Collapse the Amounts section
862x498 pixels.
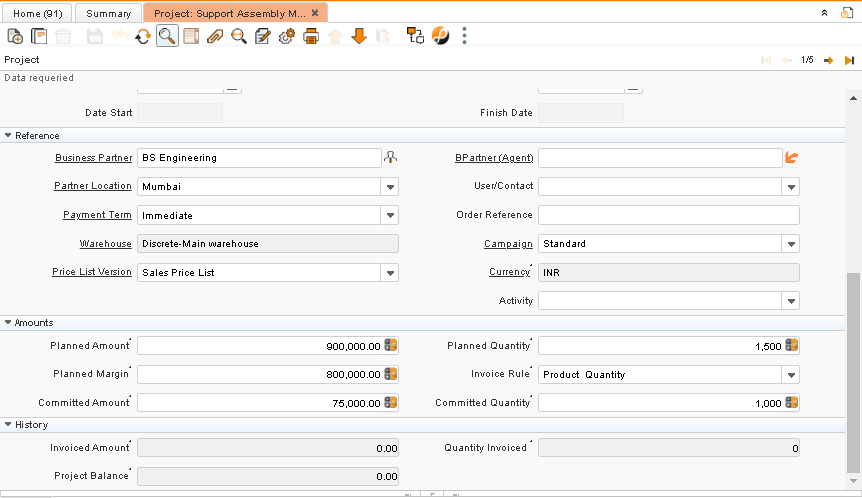8,323
